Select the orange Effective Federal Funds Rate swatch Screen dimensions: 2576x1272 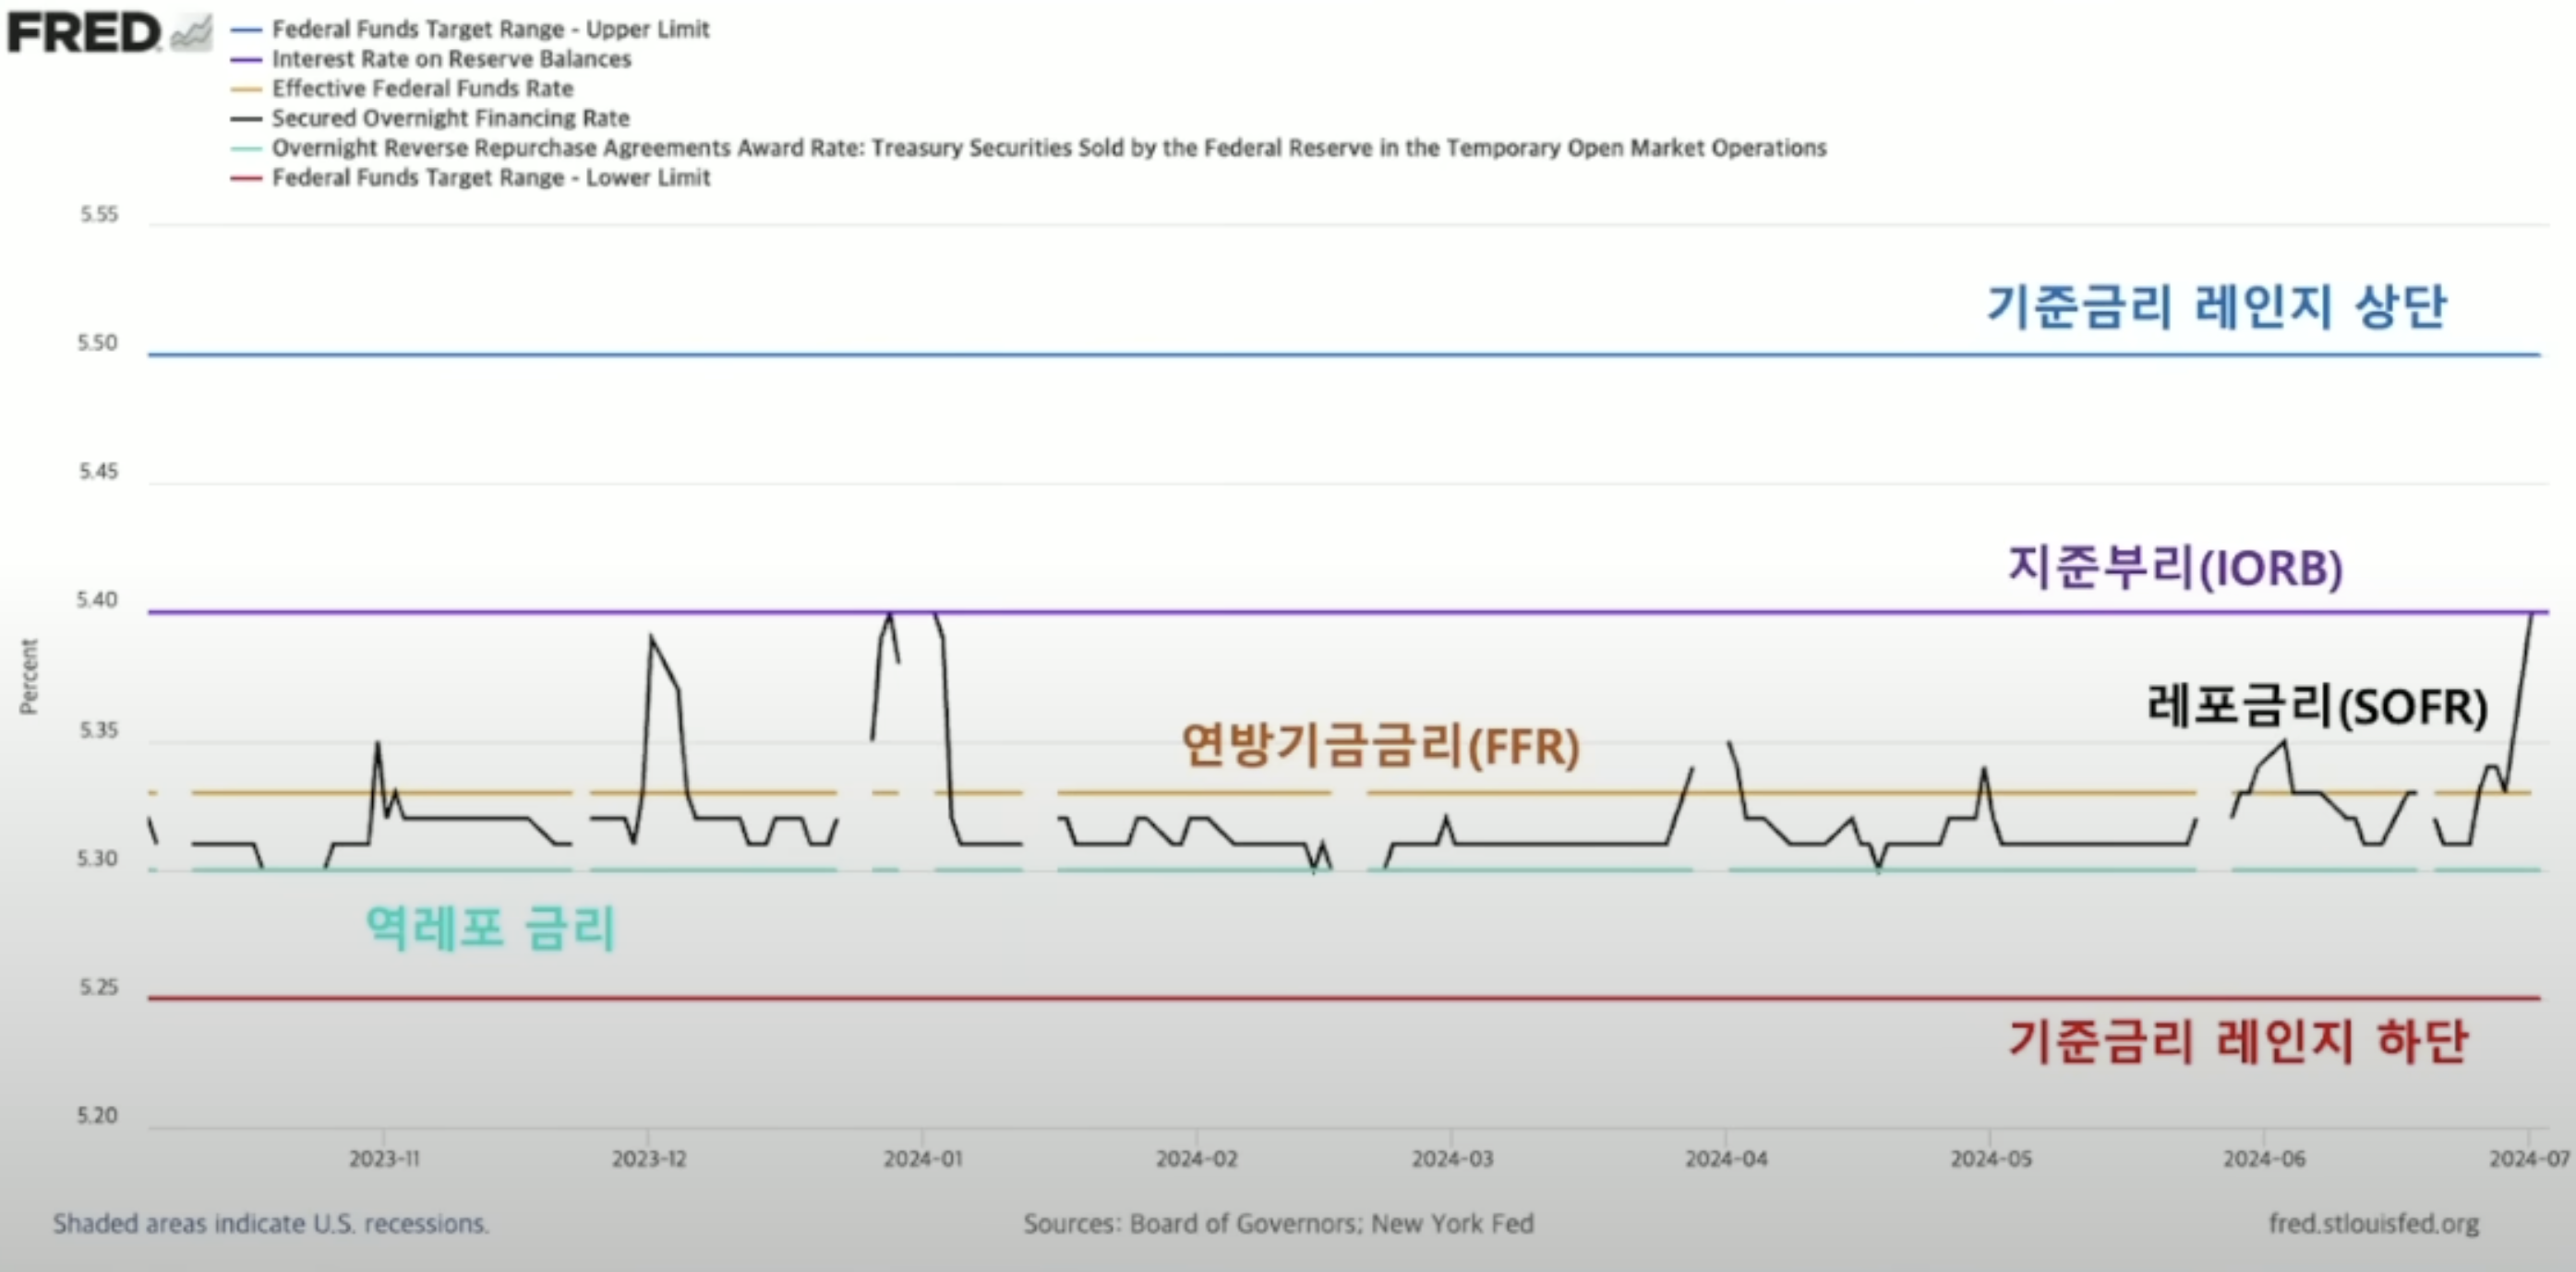(x=247, y=88)
